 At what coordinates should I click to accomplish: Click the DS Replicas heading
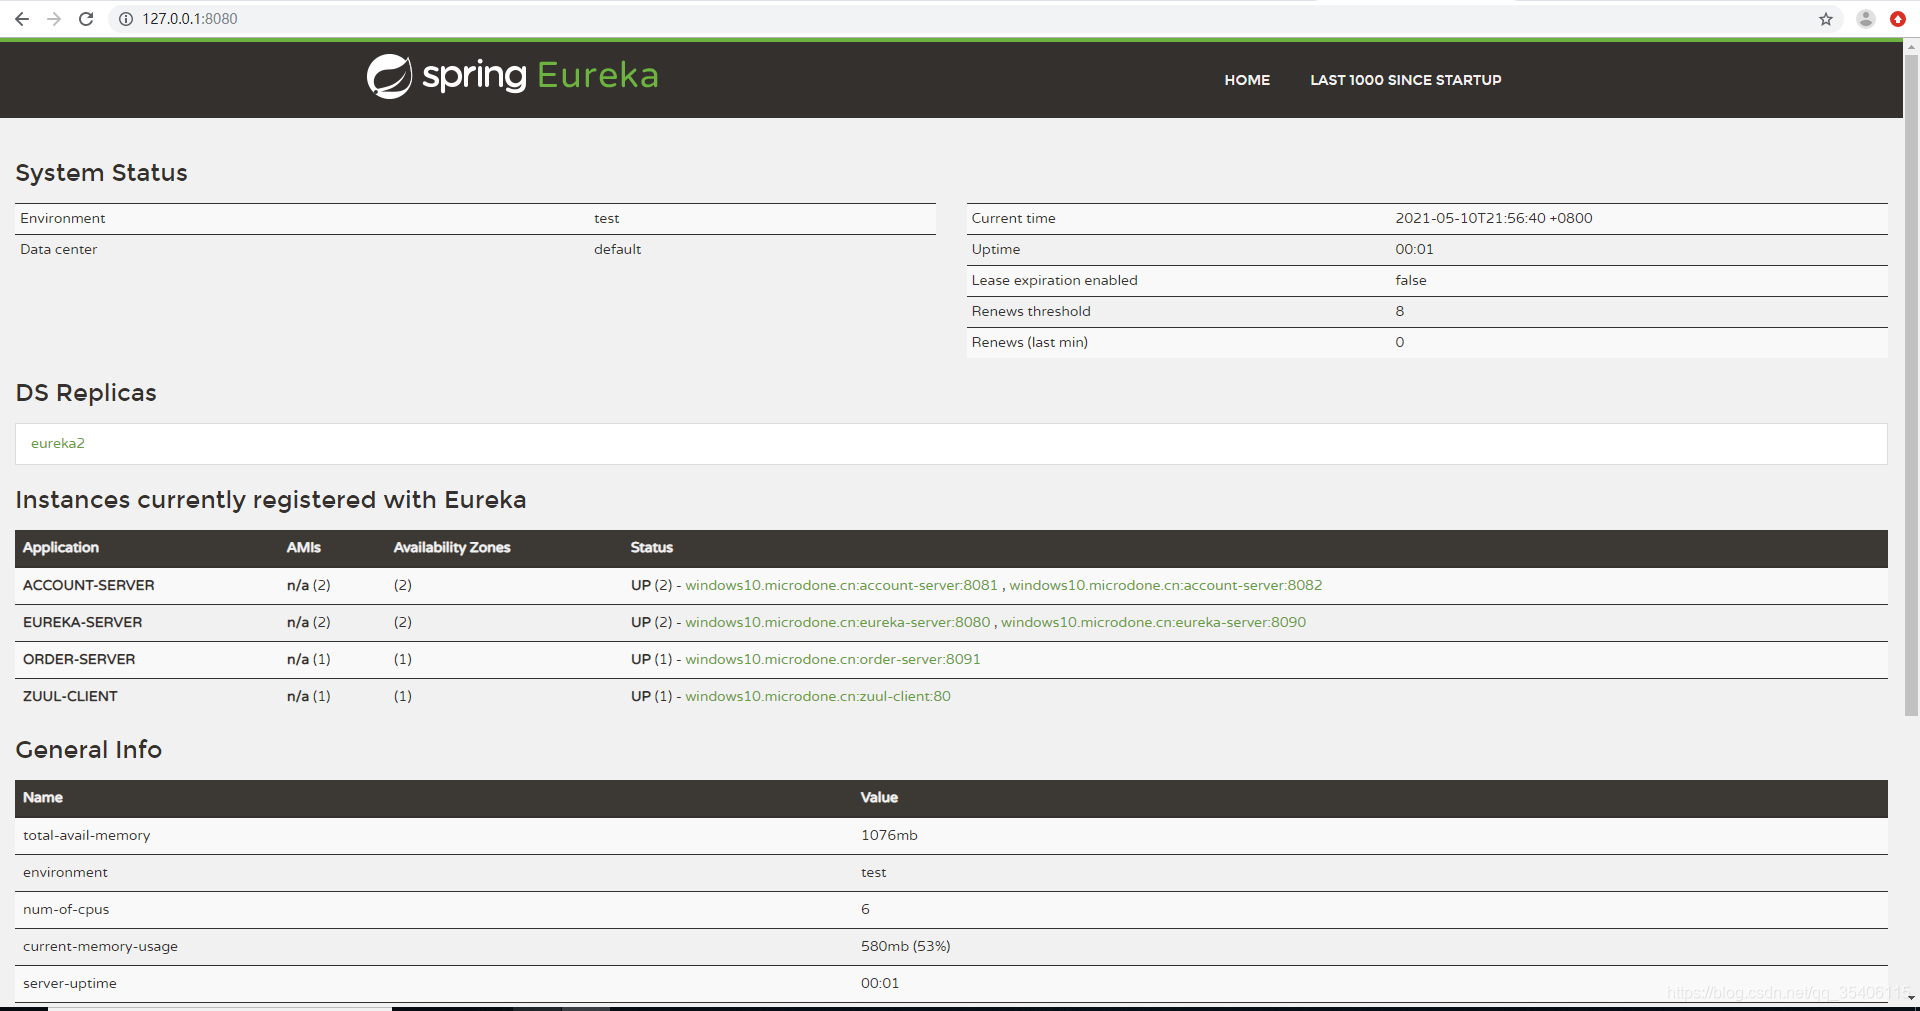pos(86,393)
